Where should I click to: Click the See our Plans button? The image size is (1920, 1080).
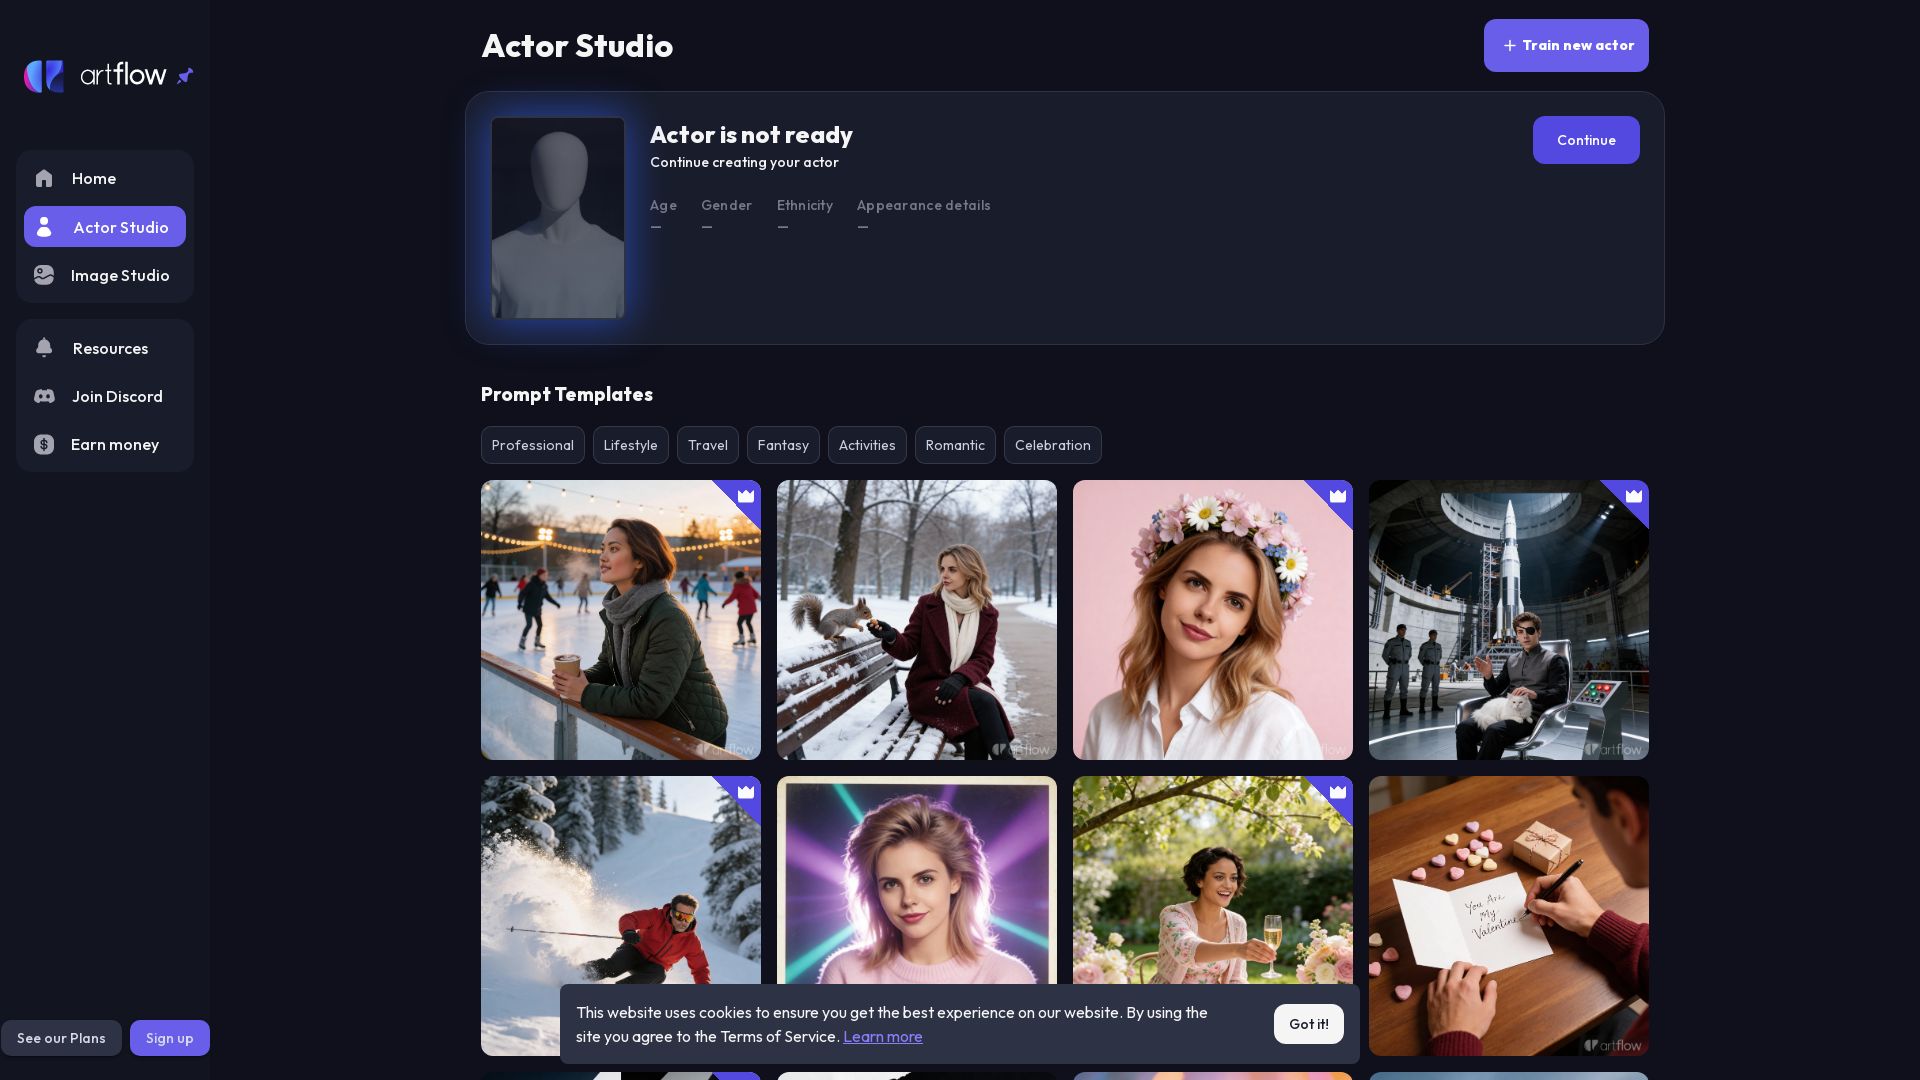pyautogui.click(x=61, y=1038)
